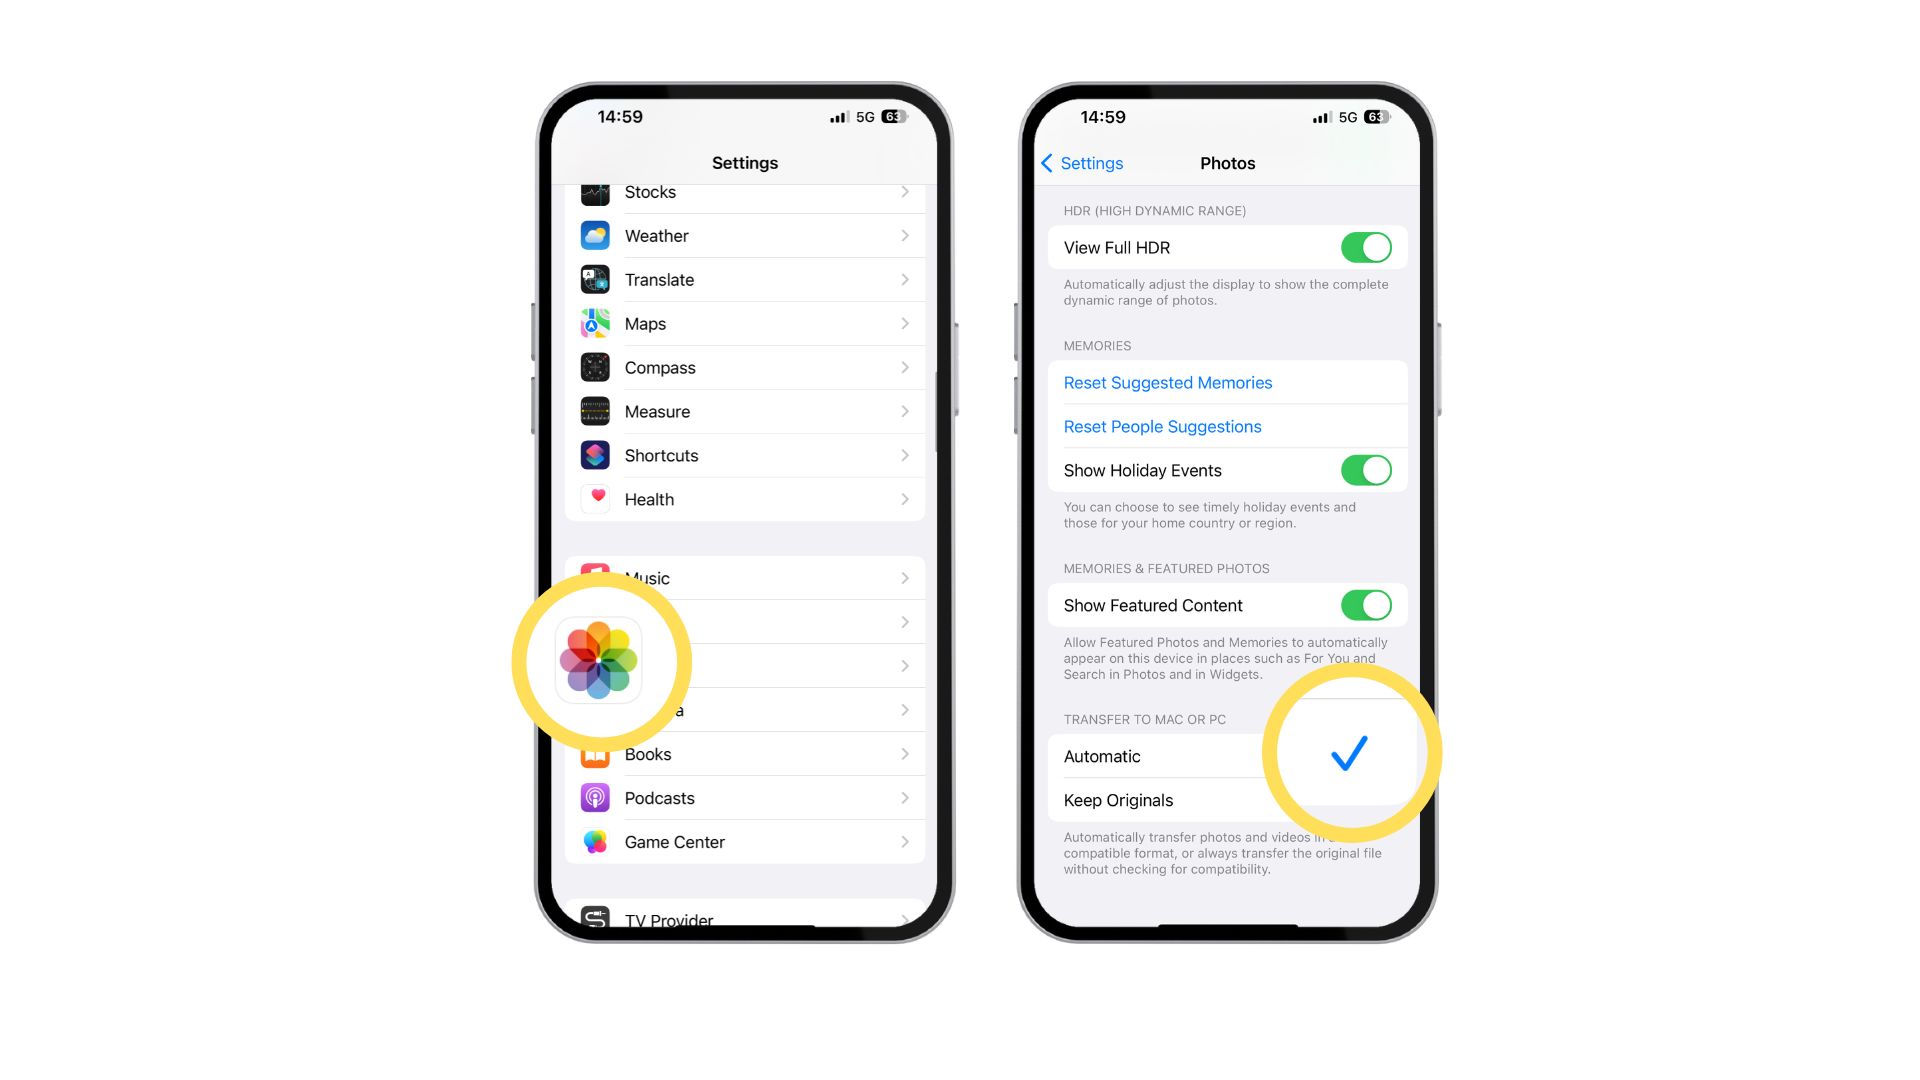
Task: Open the Podcasts app settings
Action: (744, 796)
